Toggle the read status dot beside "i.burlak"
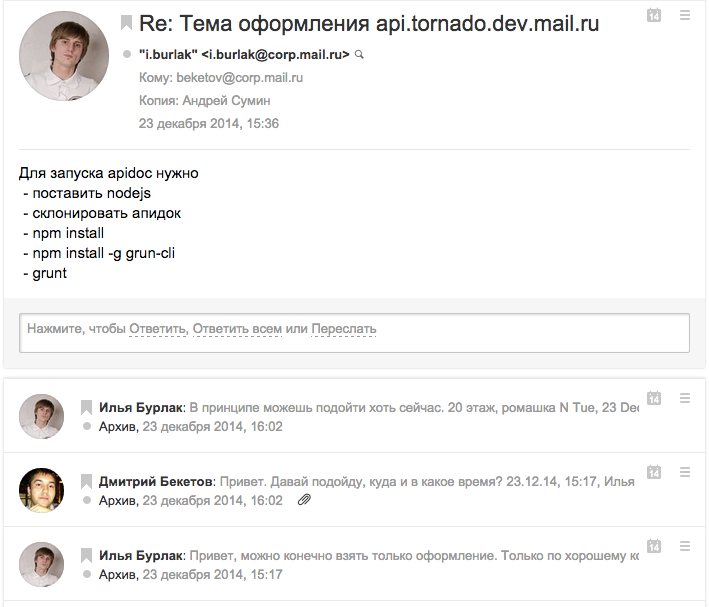Image resolution: width=710 pixels, height=607 pixels. [x=126, y=54]
